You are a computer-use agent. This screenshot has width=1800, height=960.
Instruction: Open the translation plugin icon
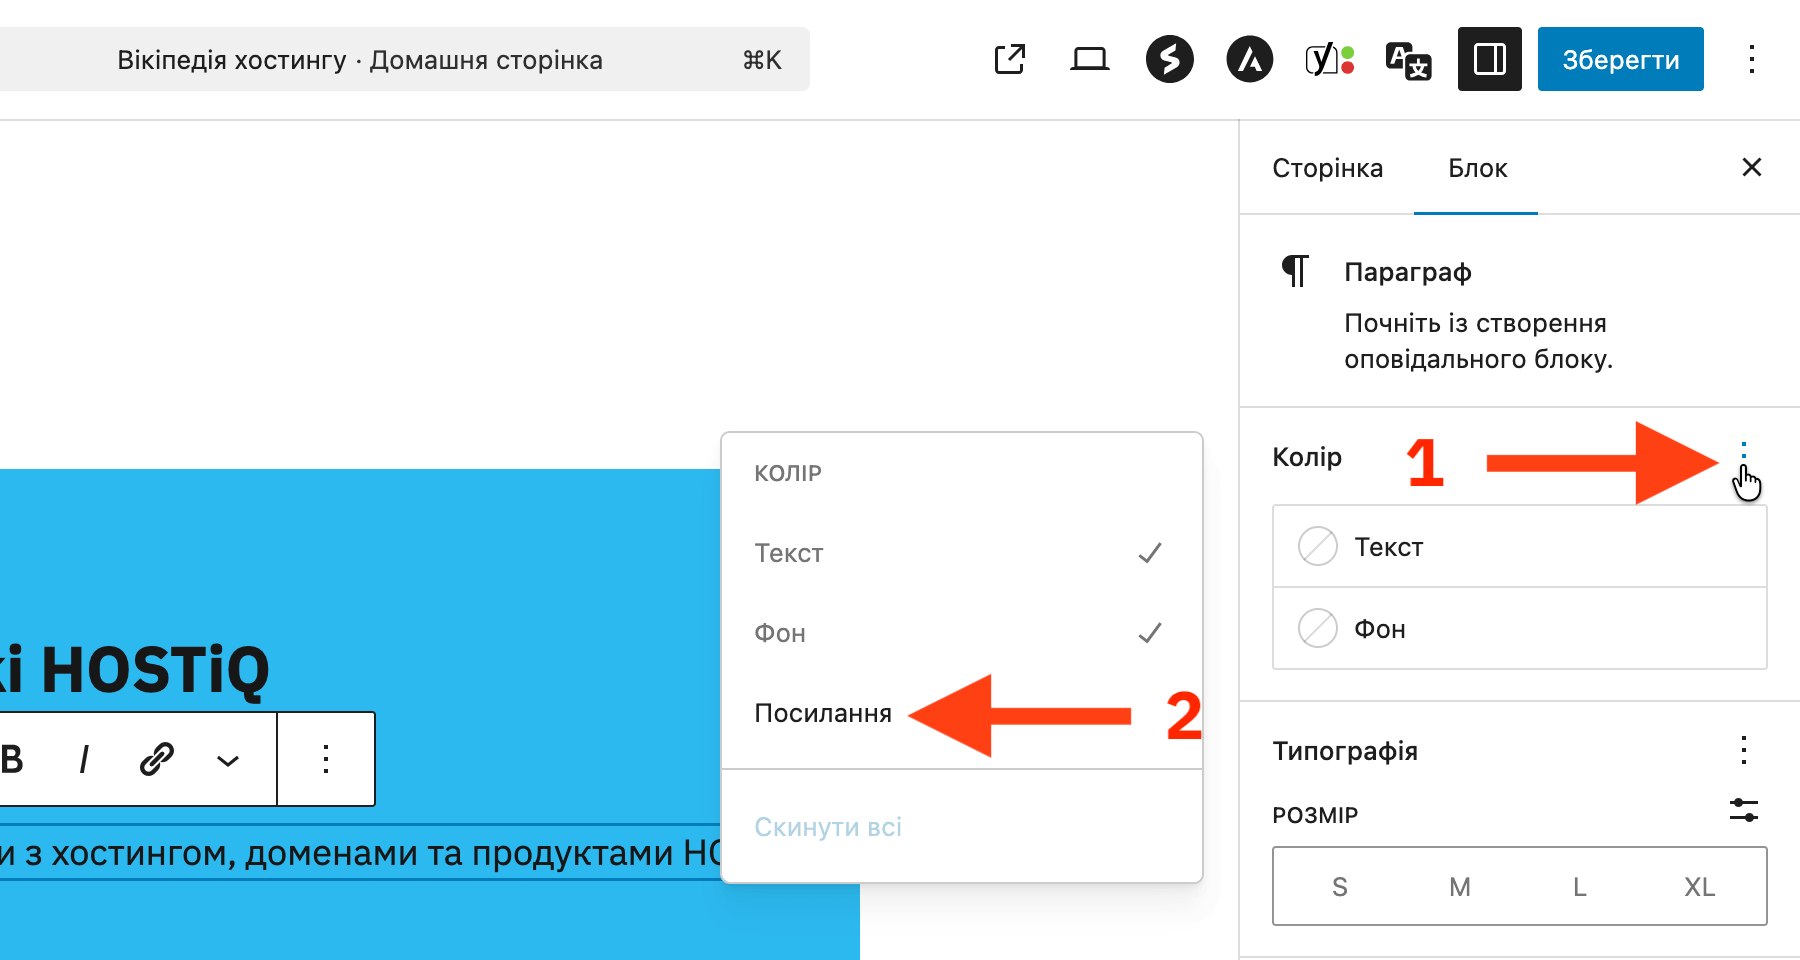1409,59
